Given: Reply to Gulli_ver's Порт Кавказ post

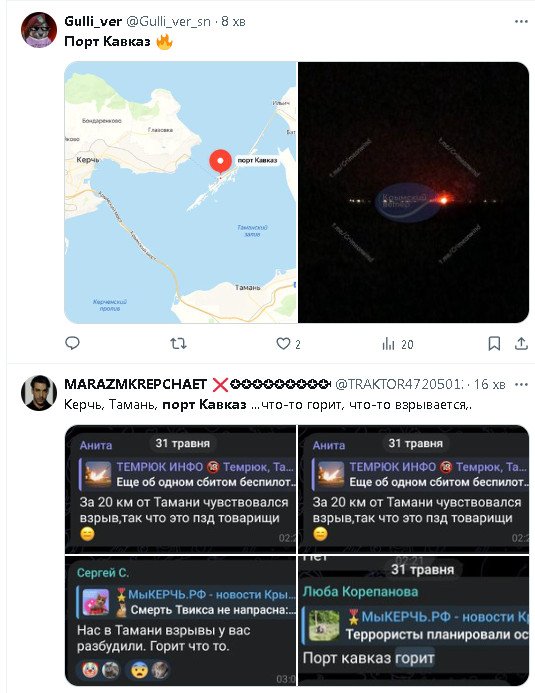Looking at the screenshot, I should (72, 343).
